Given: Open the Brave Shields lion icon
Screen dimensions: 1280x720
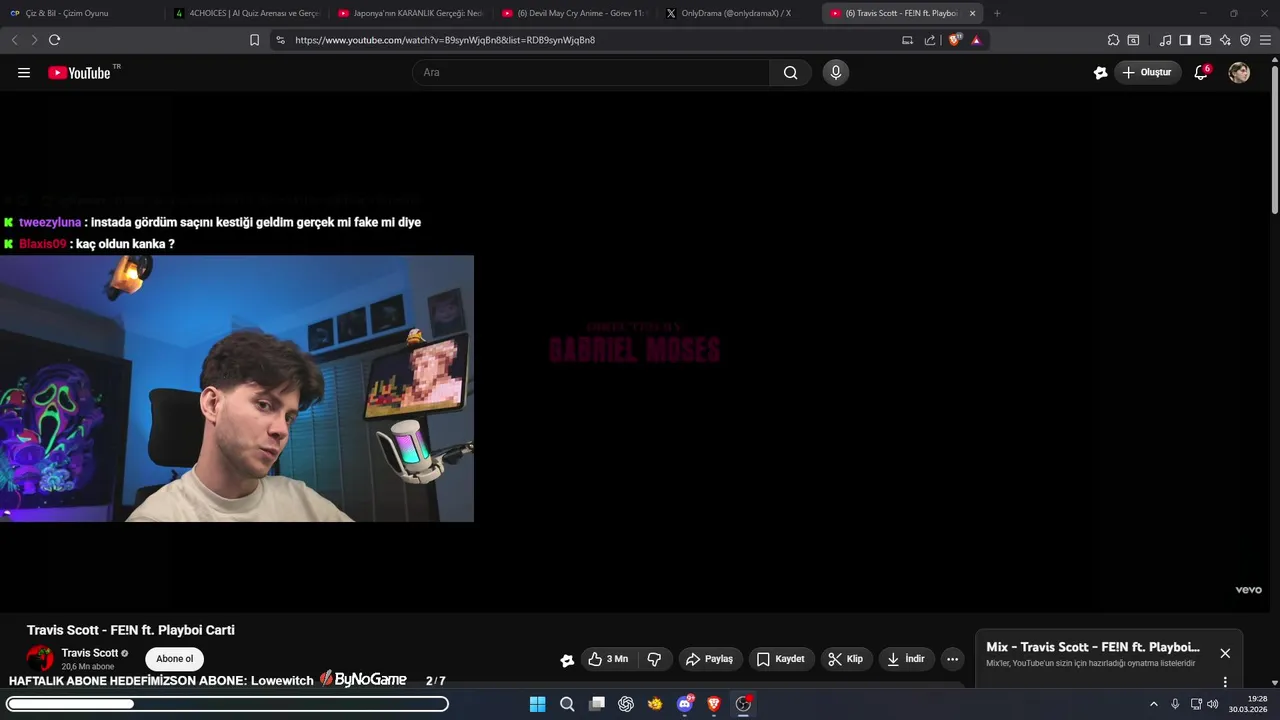Looking at the screenshot, I should tap(954, 40).
